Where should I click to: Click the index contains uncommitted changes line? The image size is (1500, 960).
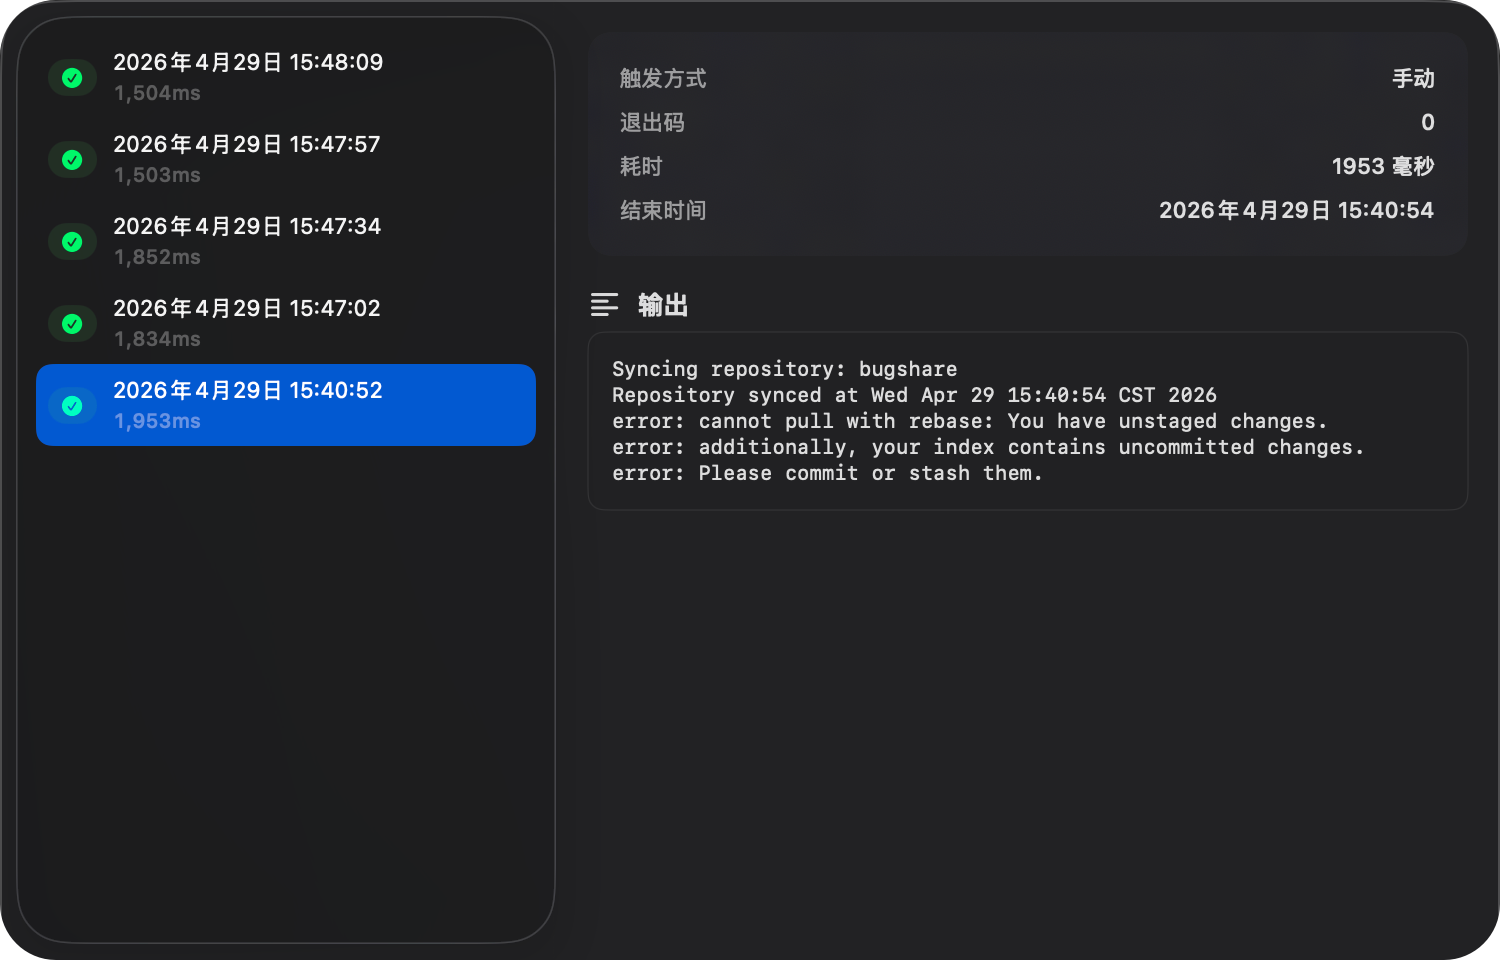pos(988,447)
